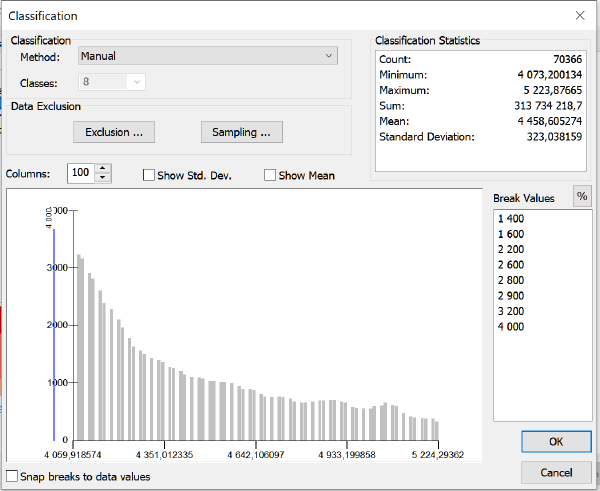Increase the Columns value with up arrow
The image size is (600, 491).
105,168
